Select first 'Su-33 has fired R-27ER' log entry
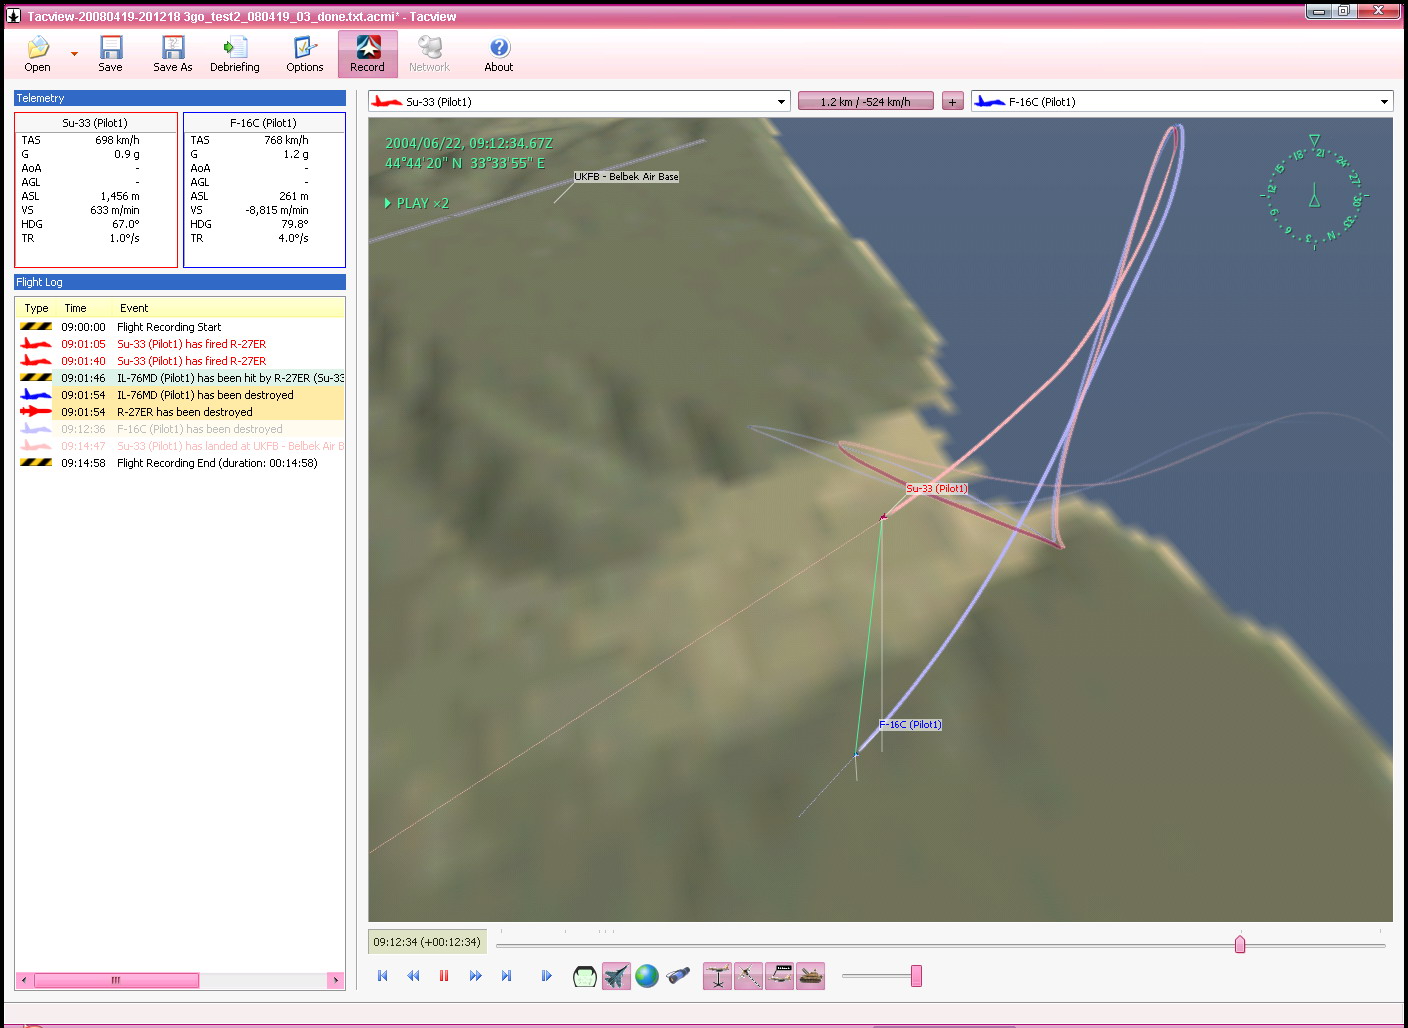Viewport: 1408px width, 1028px height. [191, 344]
